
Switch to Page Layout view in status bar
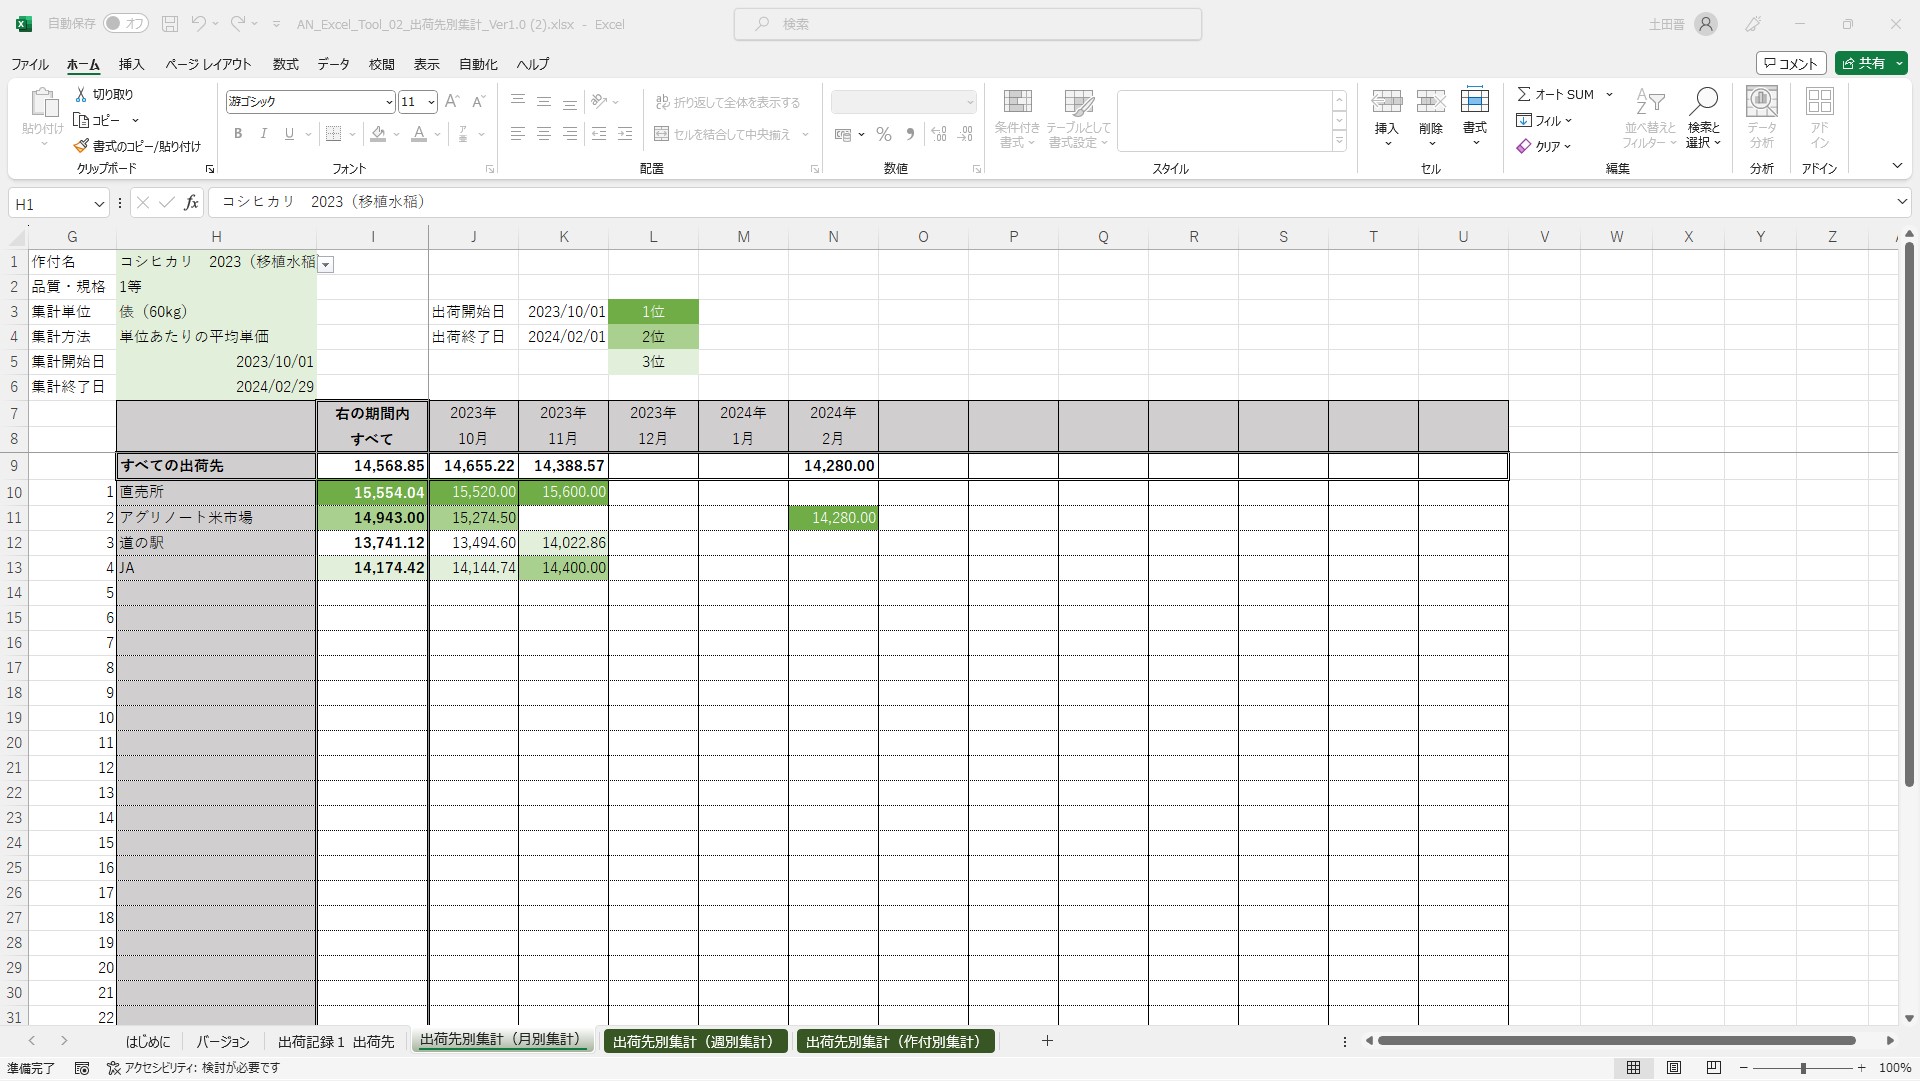coord(1674,1068)
